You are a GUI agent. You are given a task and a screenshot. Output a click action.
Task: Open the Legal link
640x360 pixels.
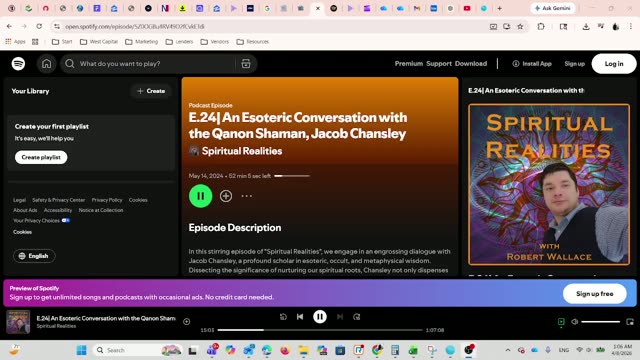pyautogui.click(x=19, y=200)
